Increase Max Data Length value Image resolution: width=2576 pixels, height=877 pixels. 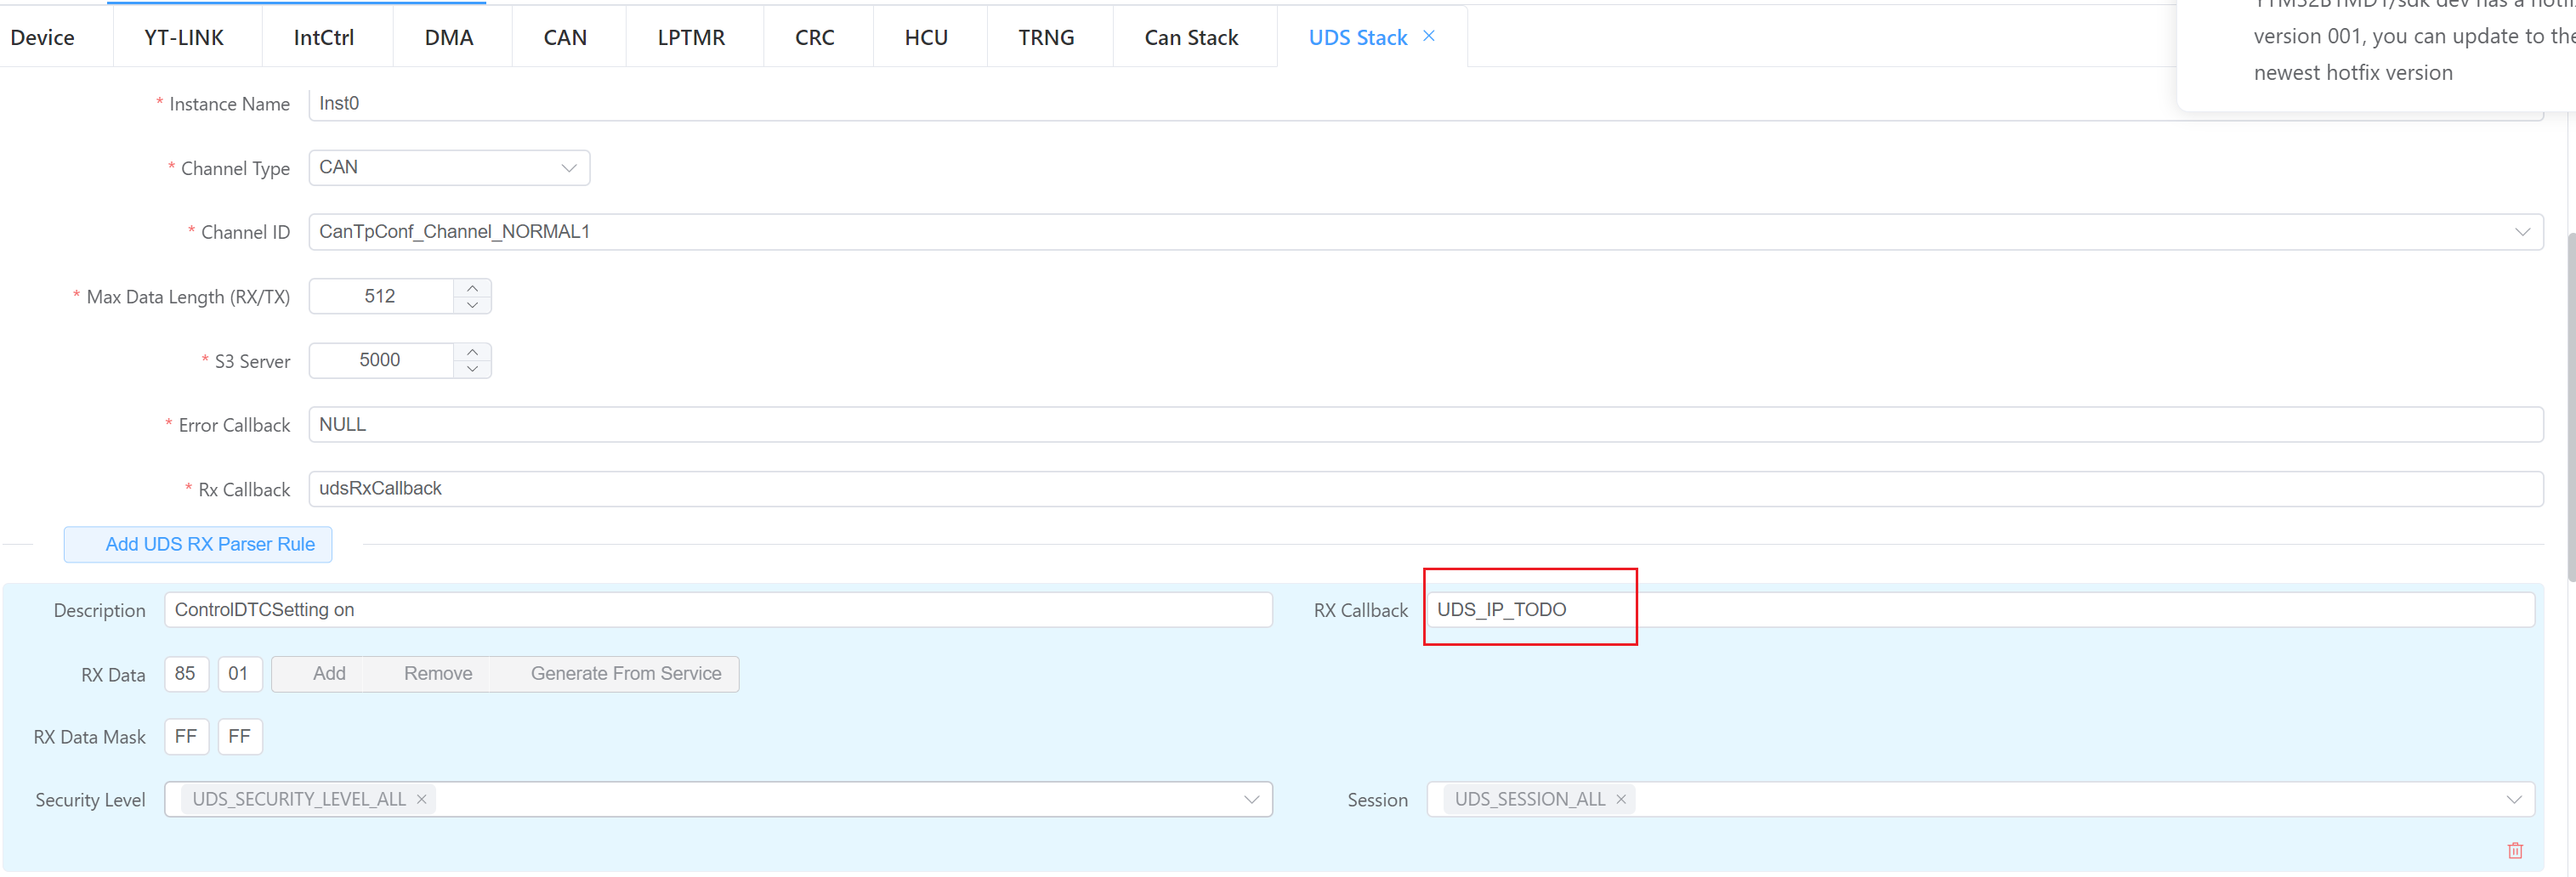point(472,288)
